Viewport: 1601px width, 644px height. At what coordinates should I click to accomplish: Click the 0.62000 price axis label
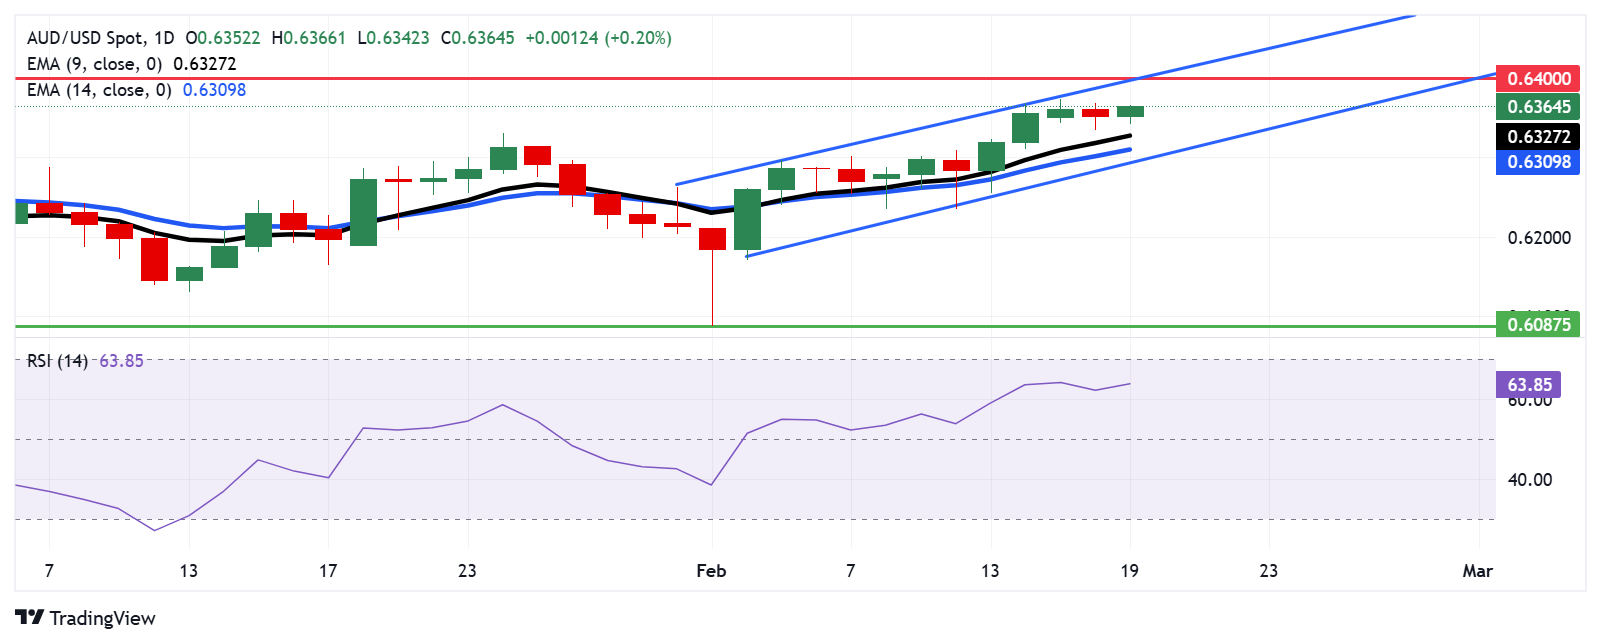pyautogui.click(x=1539, y=238)
